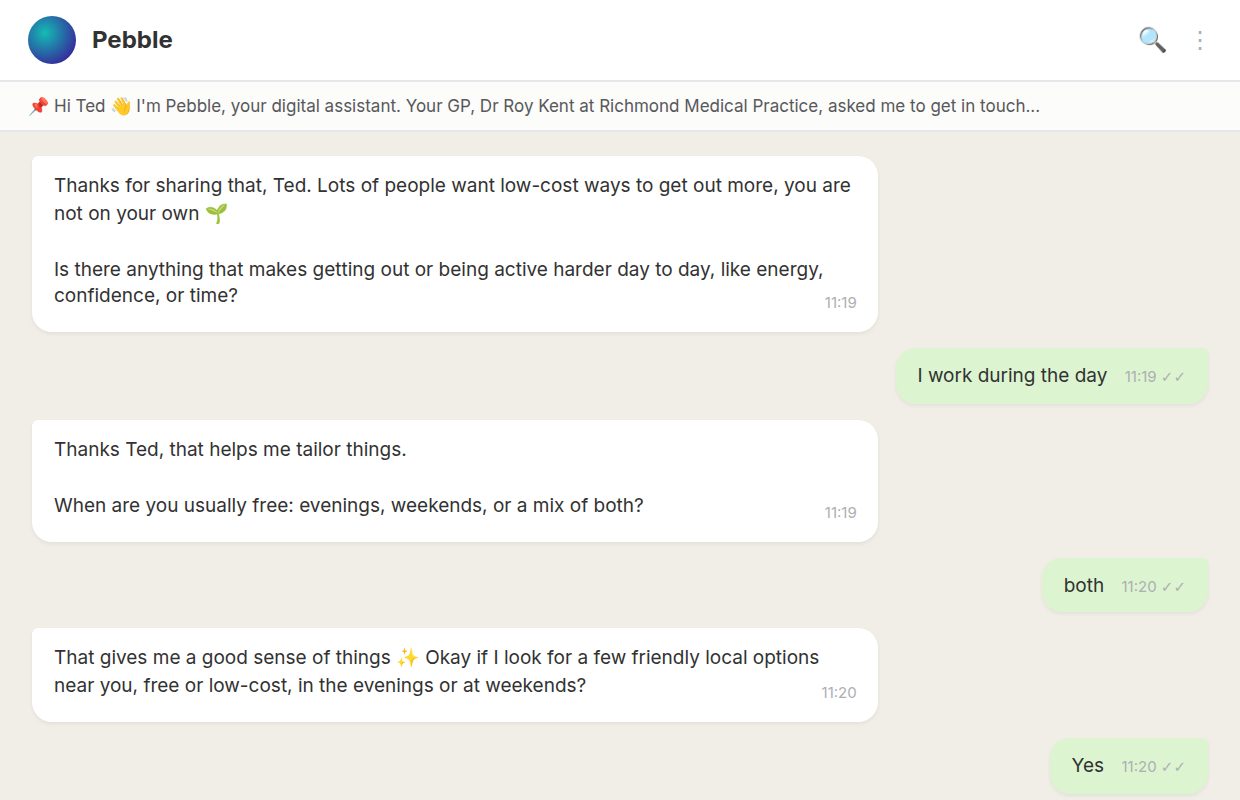
Task: Select the message 'Thanks Ted, that helps me tailor things.'
Action: click(455, 481)
